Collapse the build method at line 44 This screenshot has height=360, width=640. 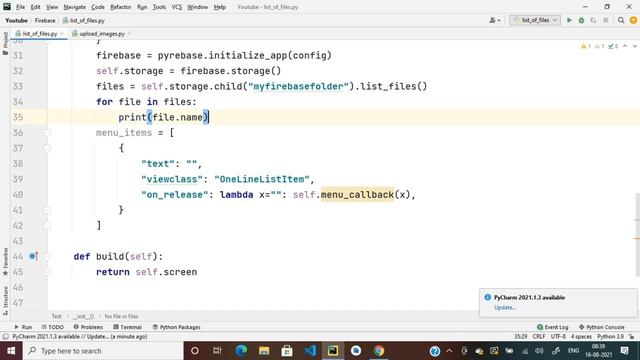47,256
